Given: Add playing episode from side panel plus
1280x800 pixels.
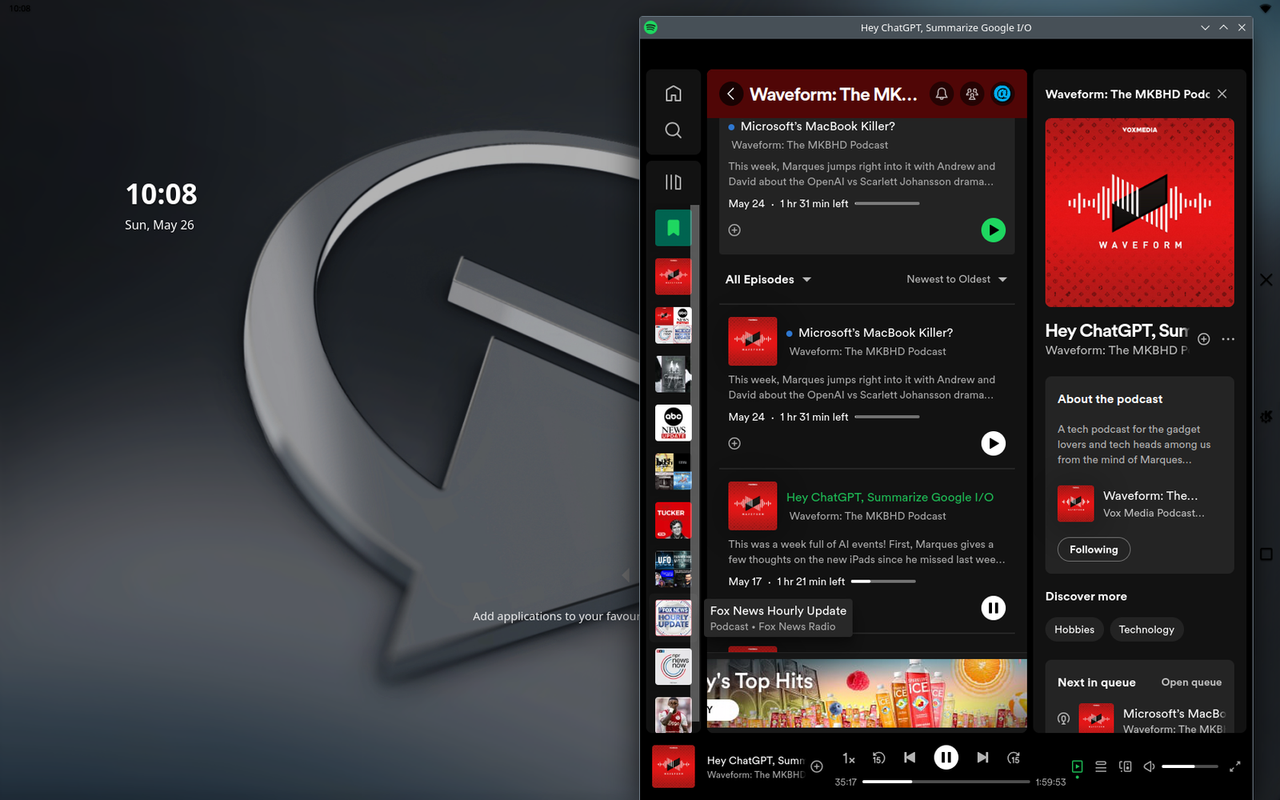Looking at the screenshot, I should tap(1204, 339).
